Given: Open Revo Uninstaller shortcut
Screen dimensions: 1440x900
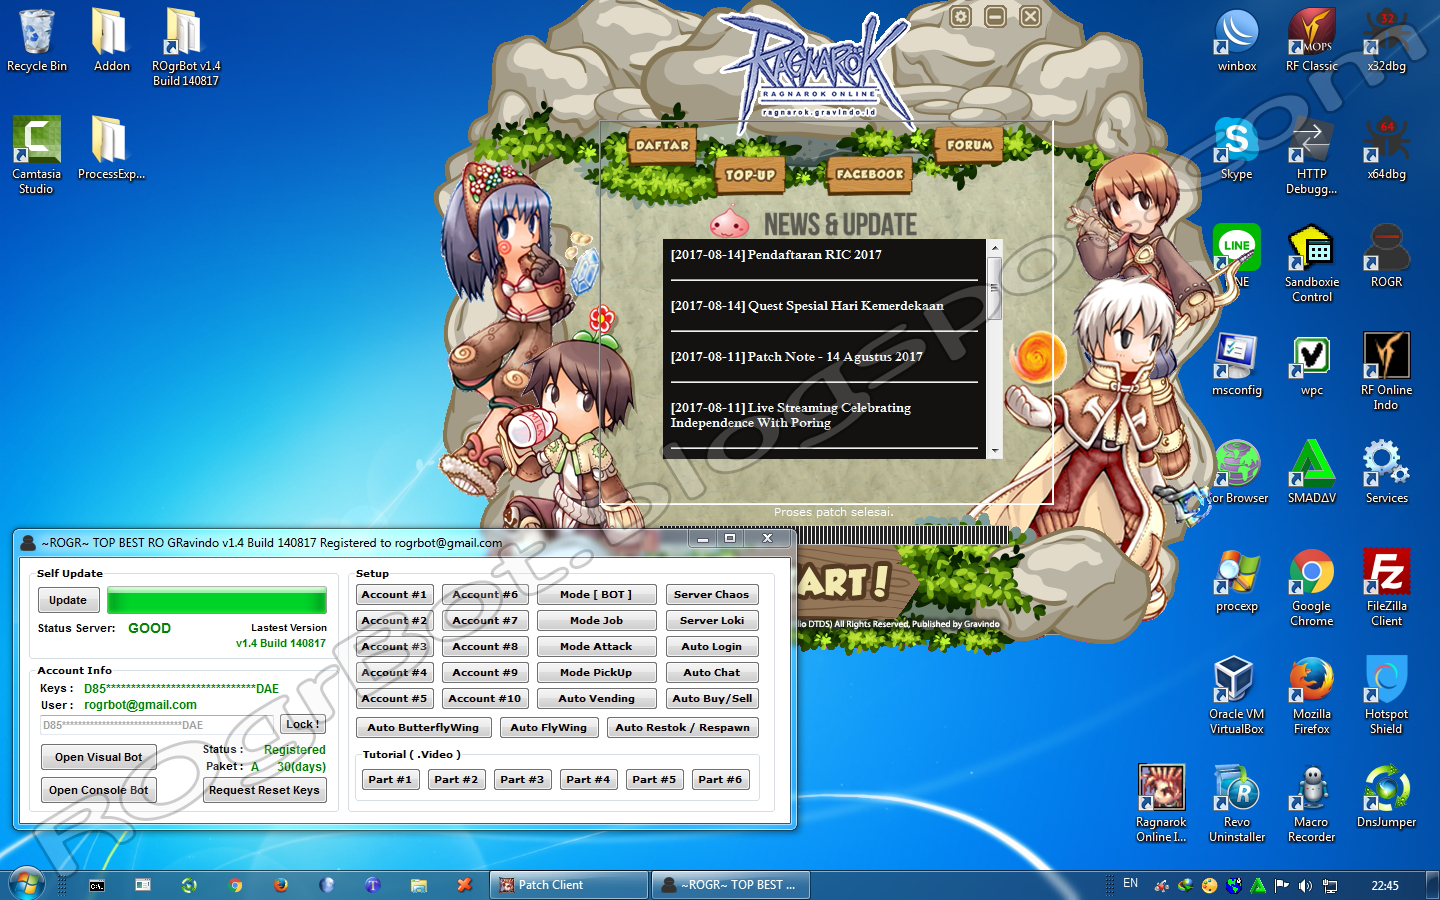Looking at the screenshot, I should pyautogui.click(x=1237, y=803).
